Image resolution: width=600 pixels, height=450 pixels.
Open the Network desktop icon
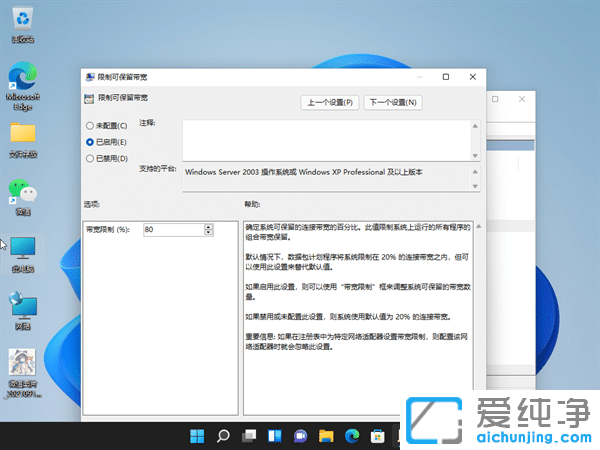tap(23, 311)
